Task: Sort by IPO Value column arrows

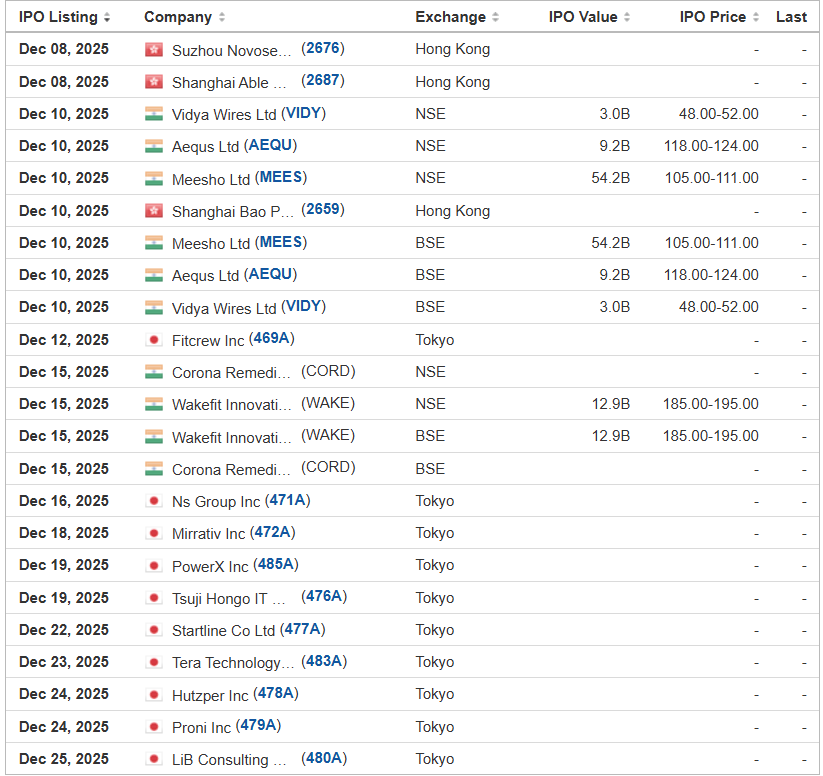Action: click(627, 17)
